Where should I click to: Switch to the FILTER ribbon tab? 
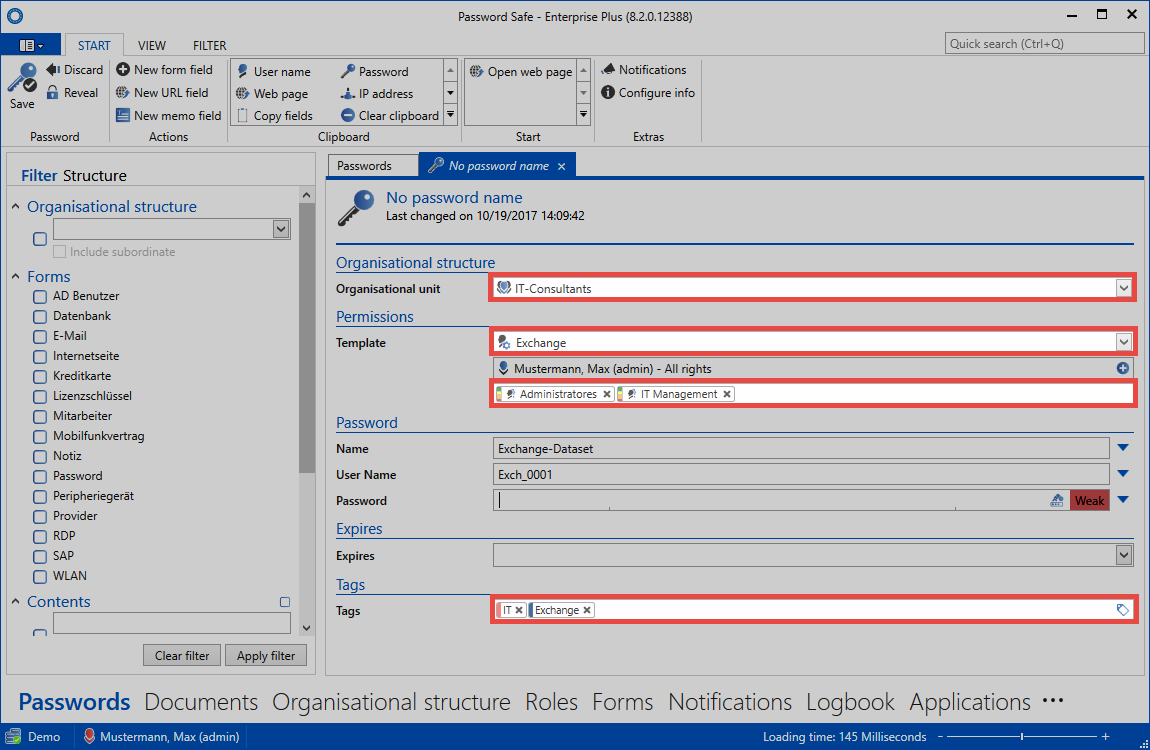[210, 45]
